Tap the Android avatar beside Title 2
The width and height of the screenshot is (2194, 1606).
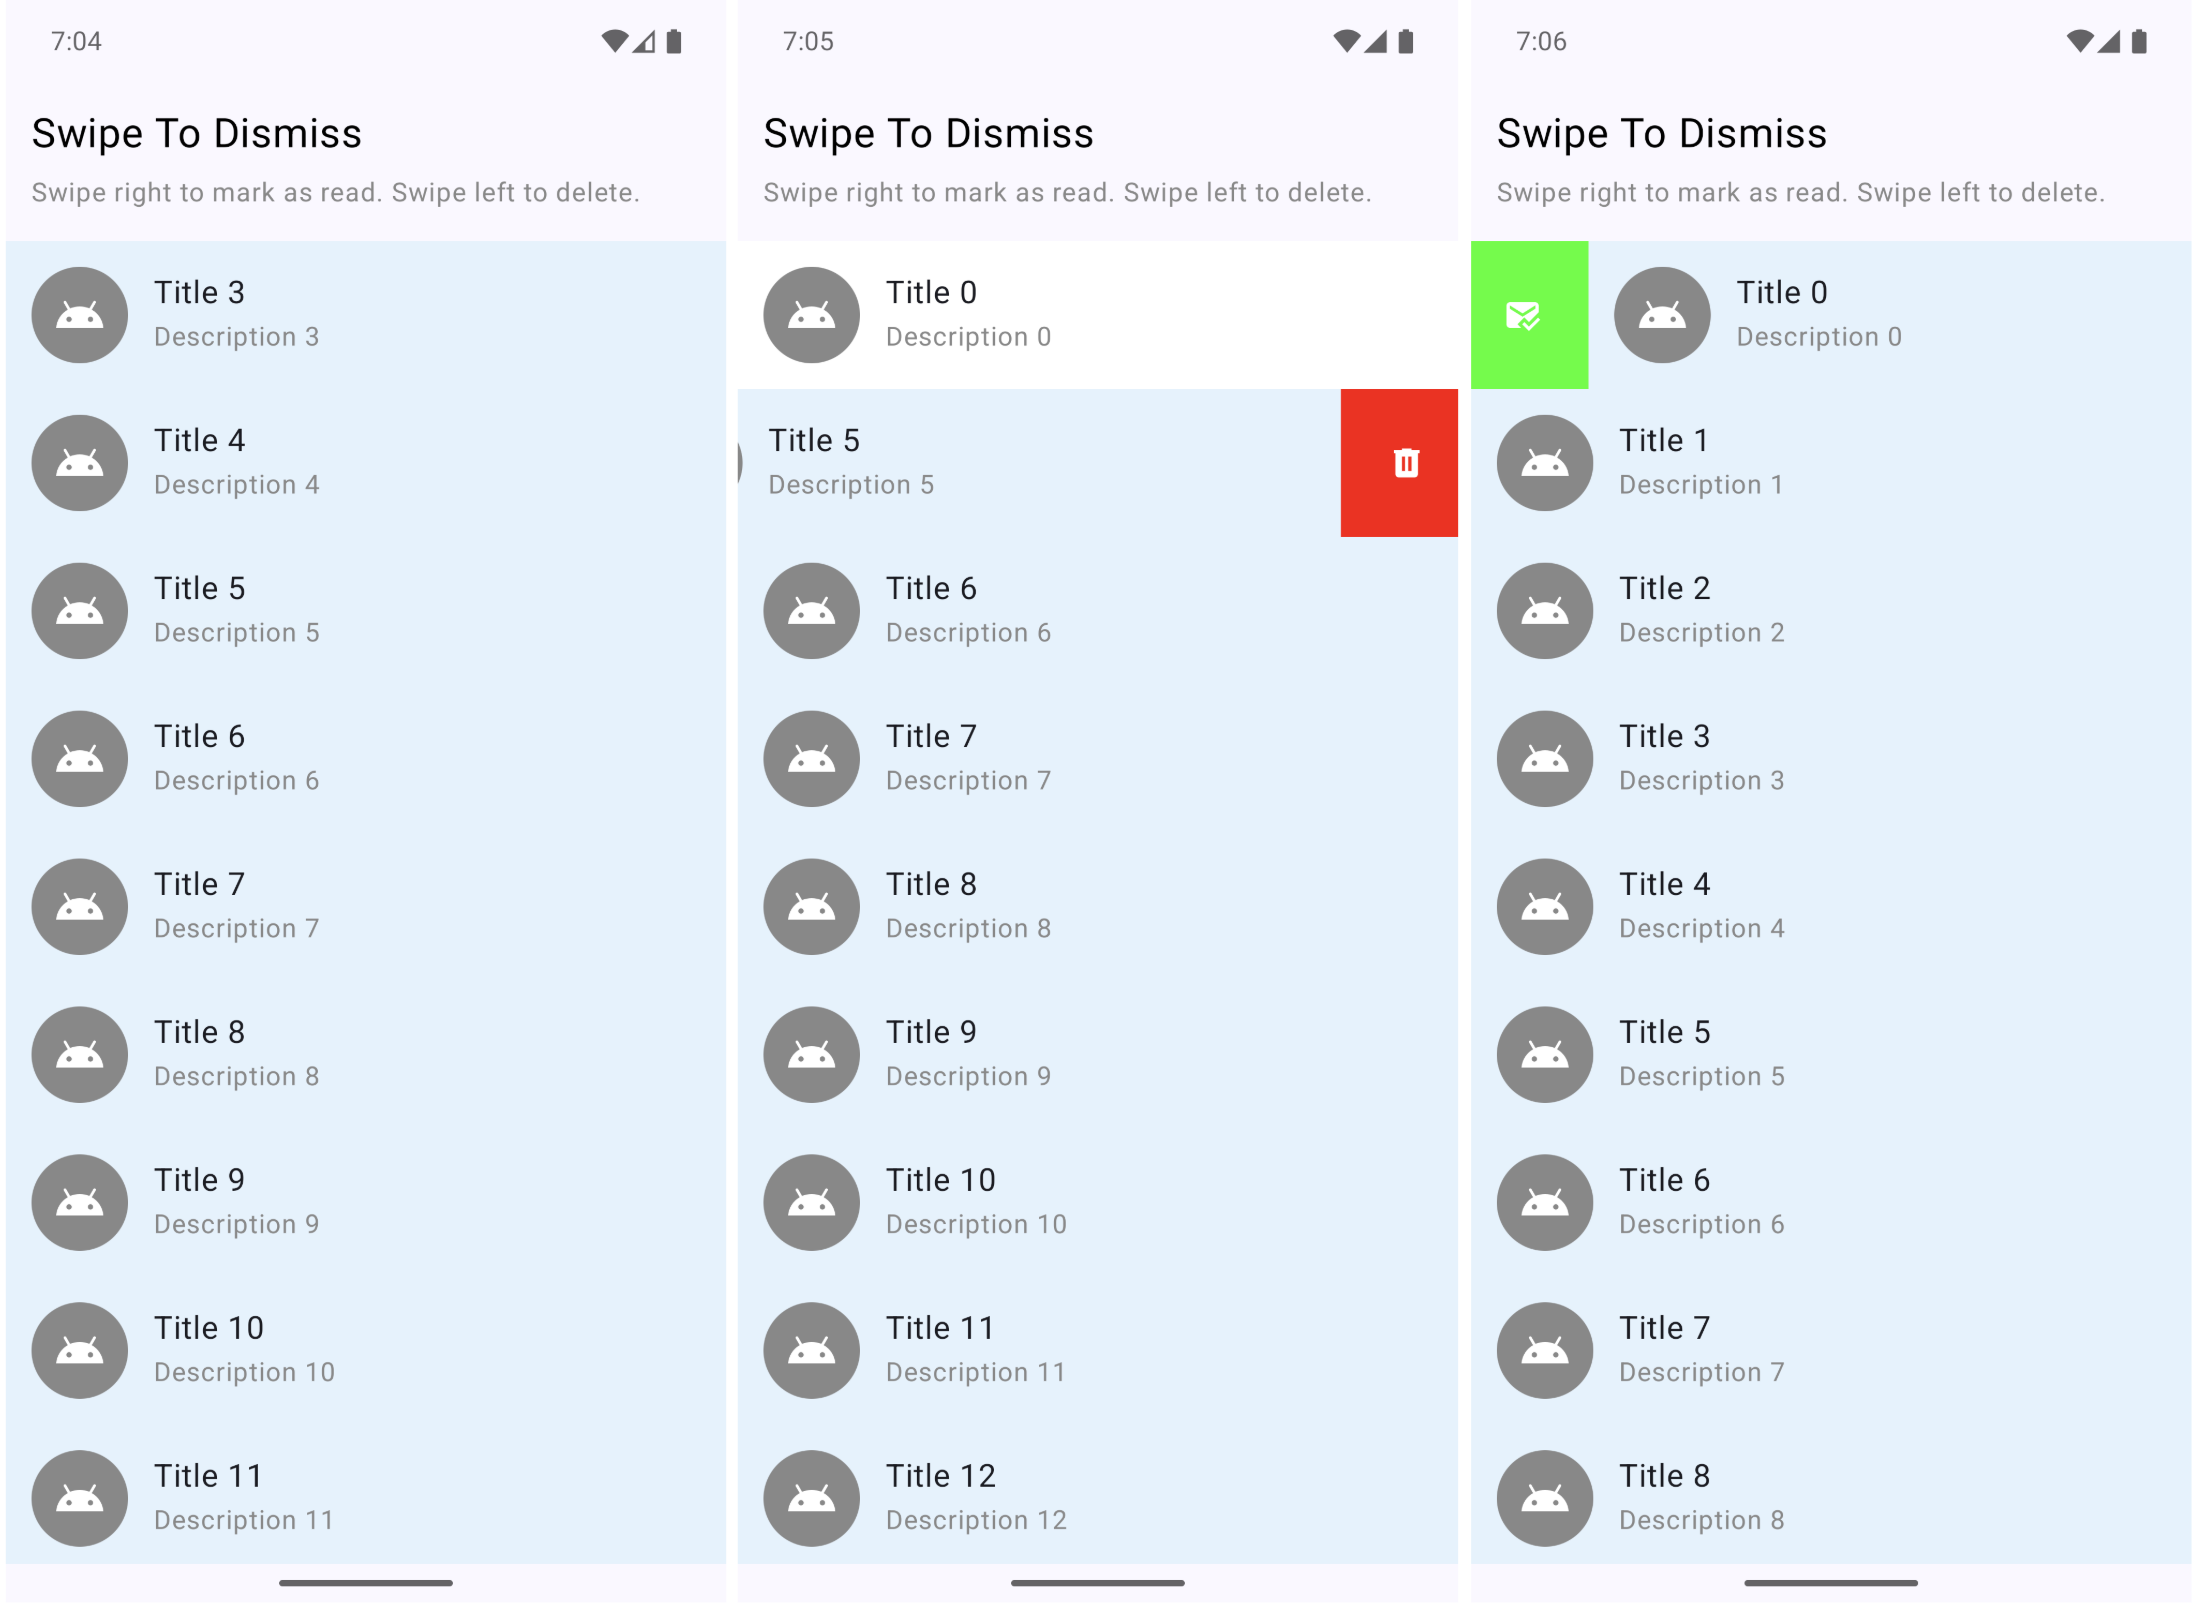click(x=1544, y=611)
